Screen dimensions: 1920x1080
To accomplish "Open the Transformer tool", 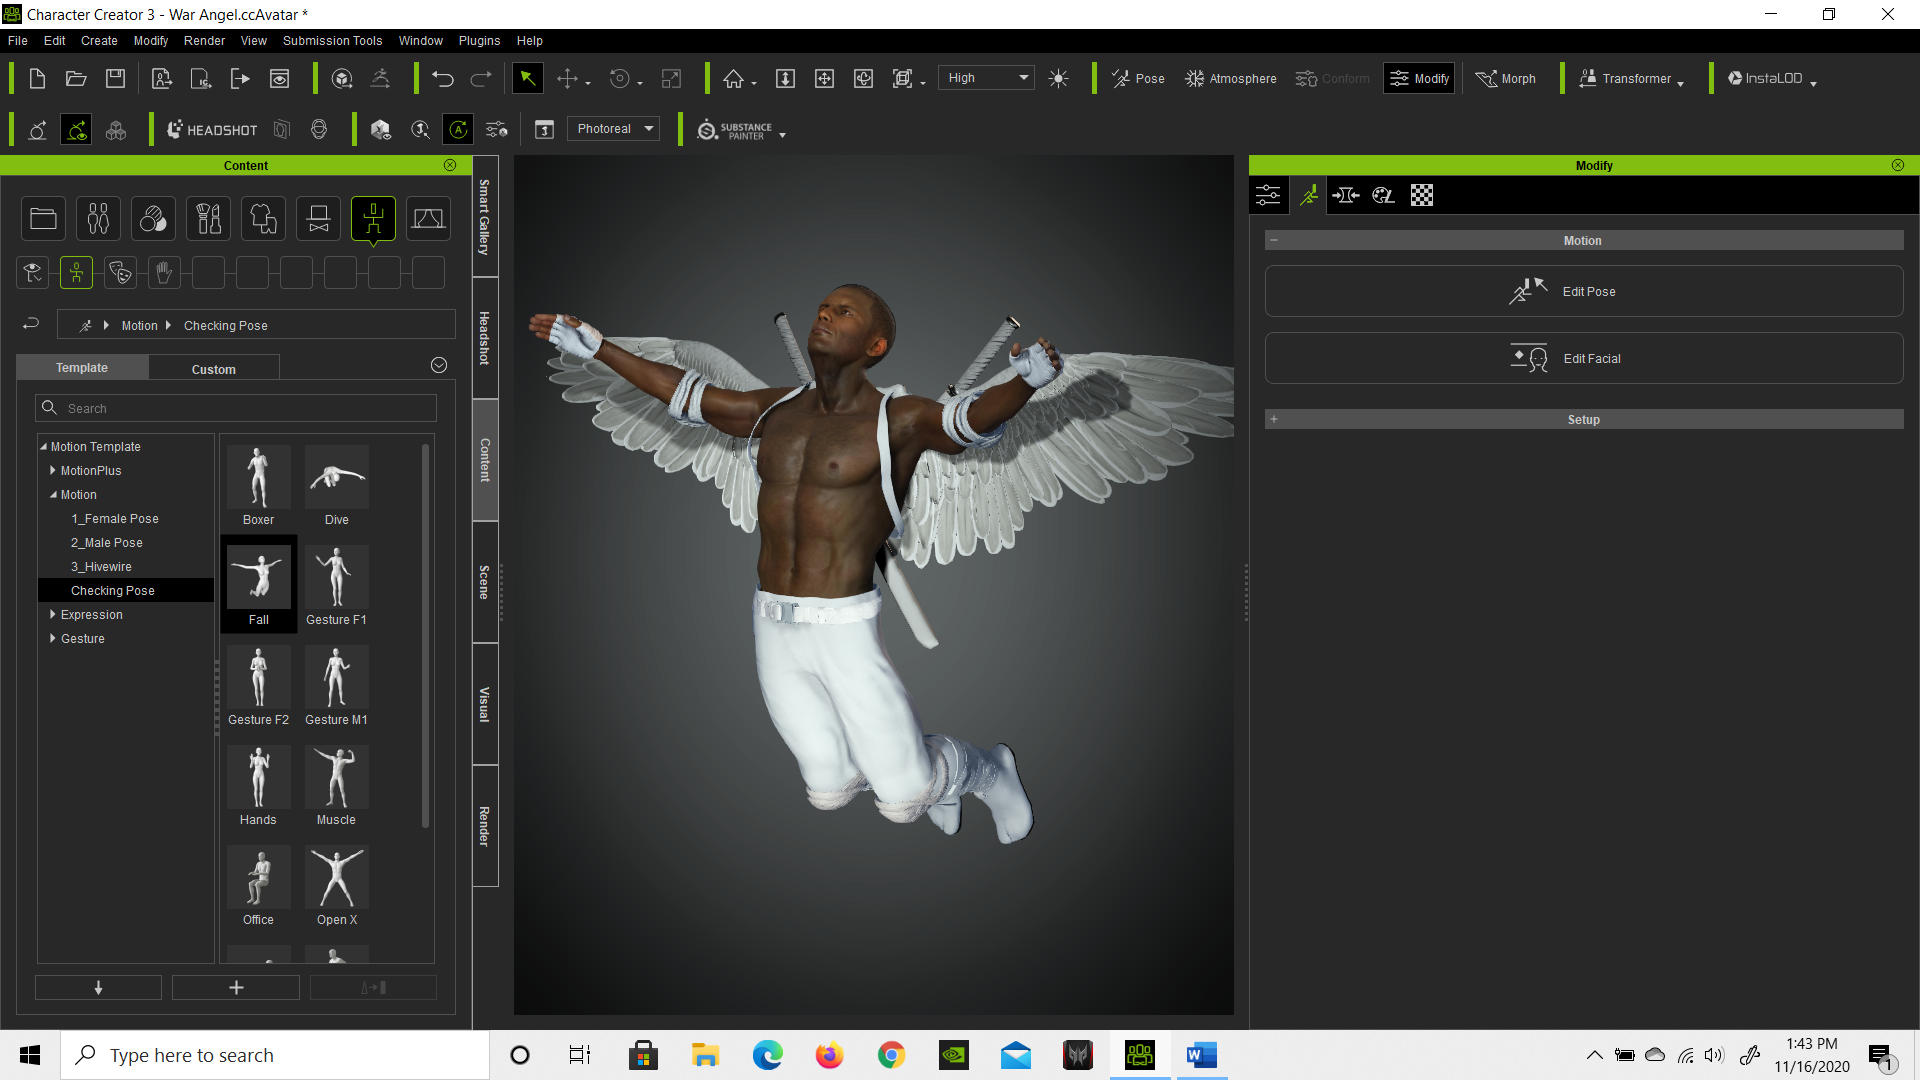I will 1625,79.
